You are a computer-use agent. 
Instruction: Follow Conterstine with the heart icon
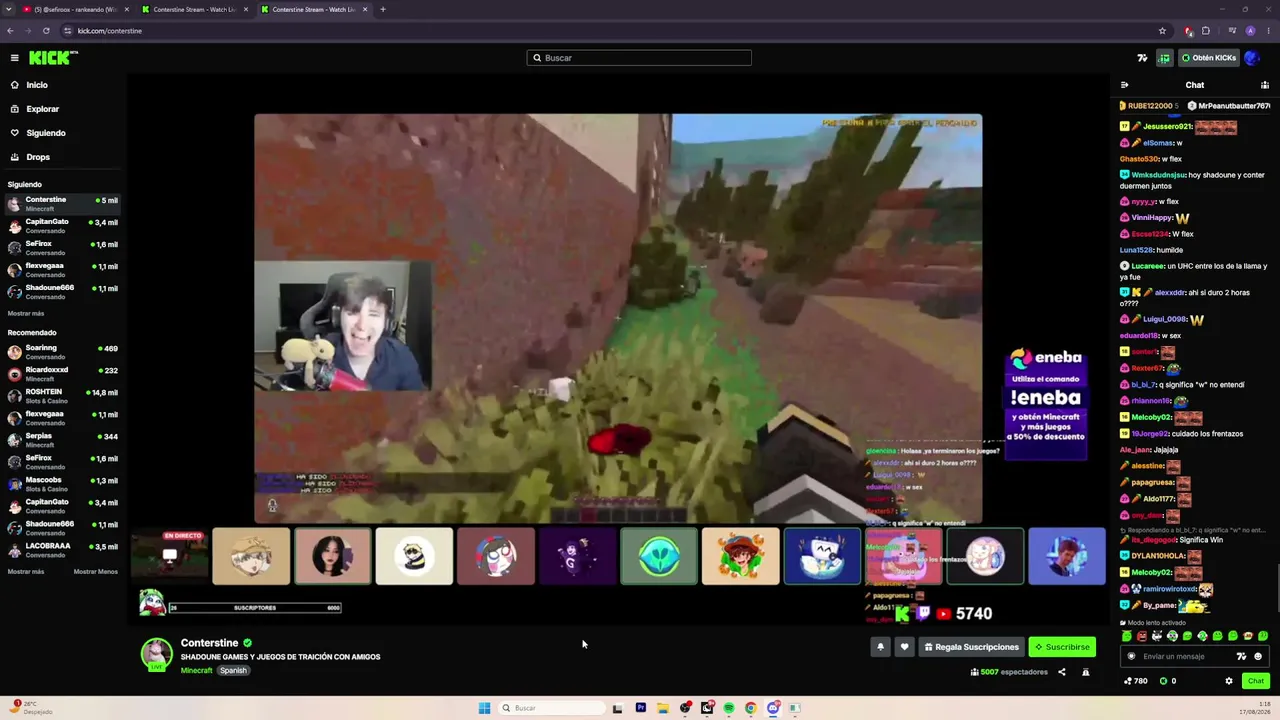[x=904, y=647]
